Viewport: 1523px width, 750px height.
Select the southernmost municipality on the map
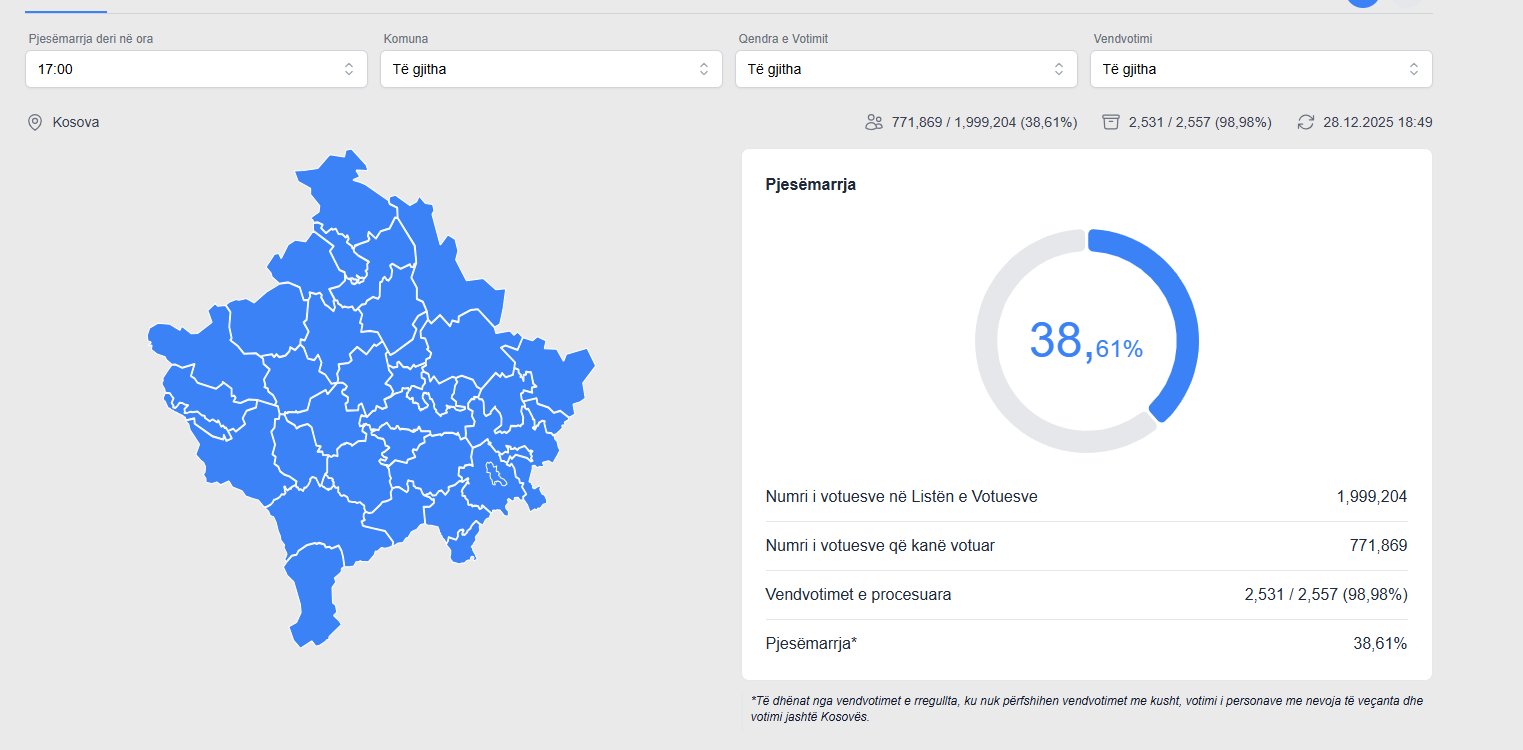[x=312, y=600]
